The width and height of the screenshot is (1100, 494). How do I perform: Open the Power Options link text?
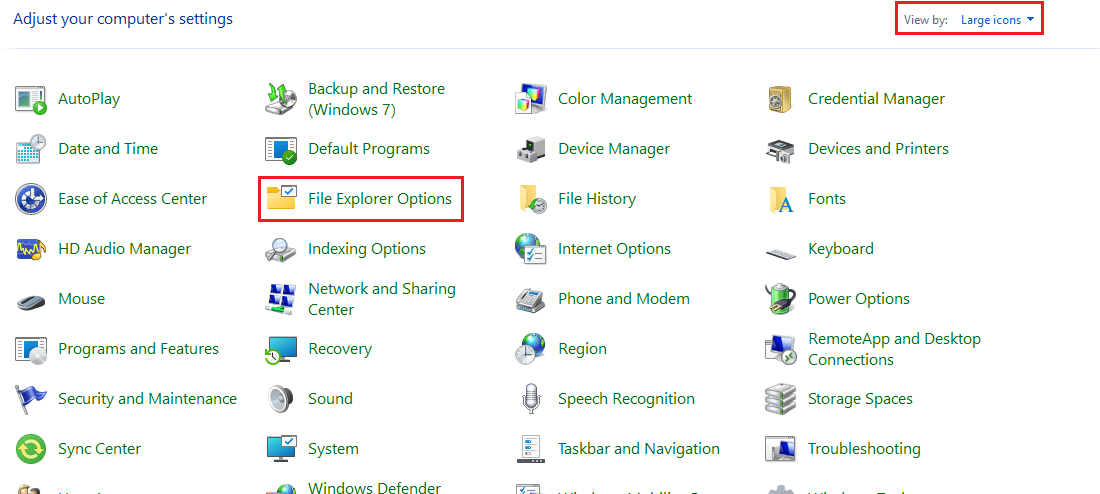(x=859, y=299)
